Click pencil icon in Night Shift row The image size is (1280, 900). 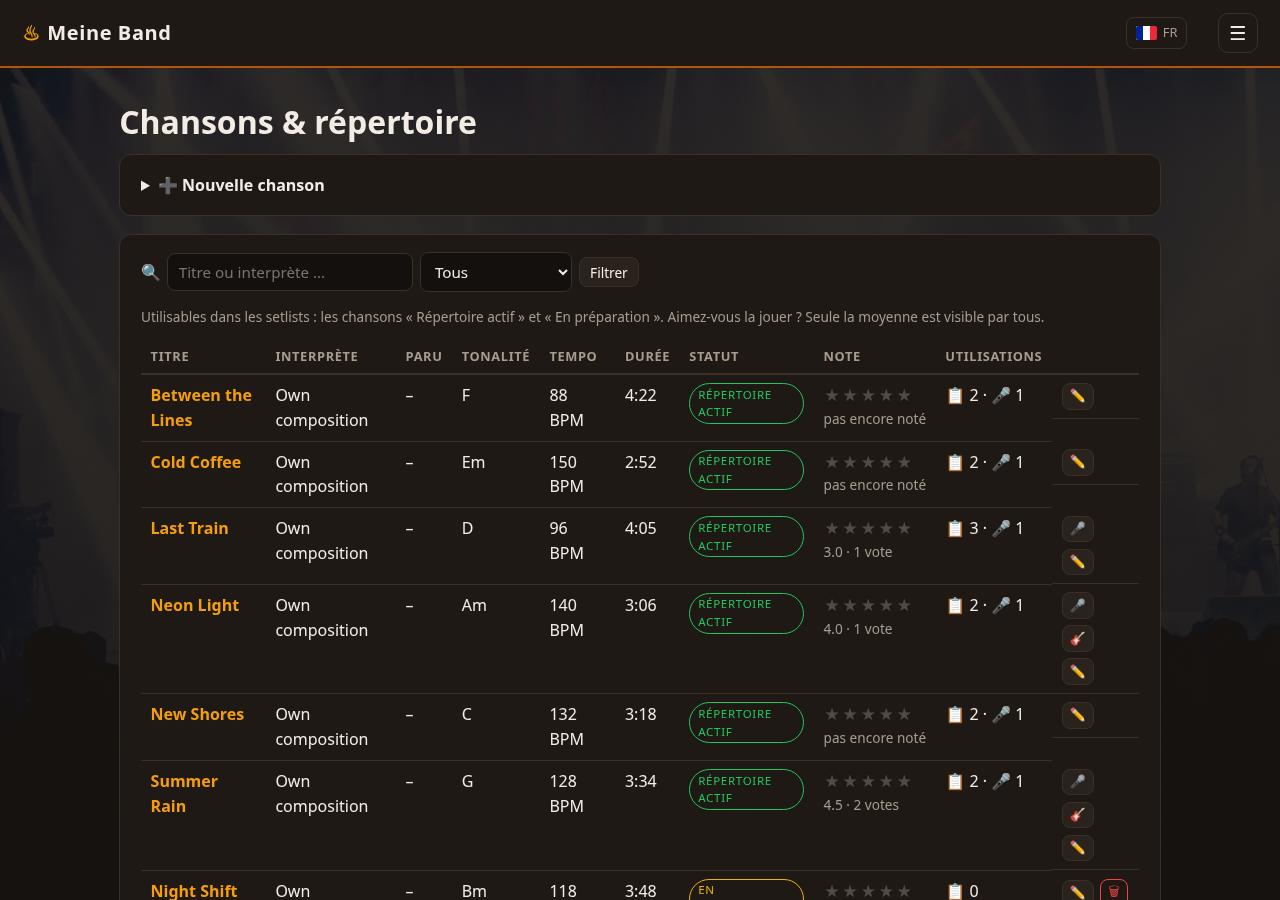click(x=1077, y=890)
